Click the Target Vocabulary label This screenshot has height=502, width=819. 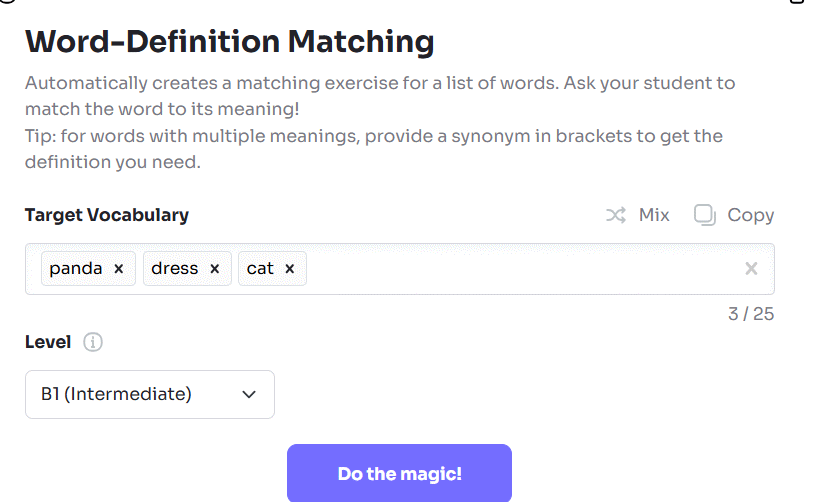tap(107, 215)
